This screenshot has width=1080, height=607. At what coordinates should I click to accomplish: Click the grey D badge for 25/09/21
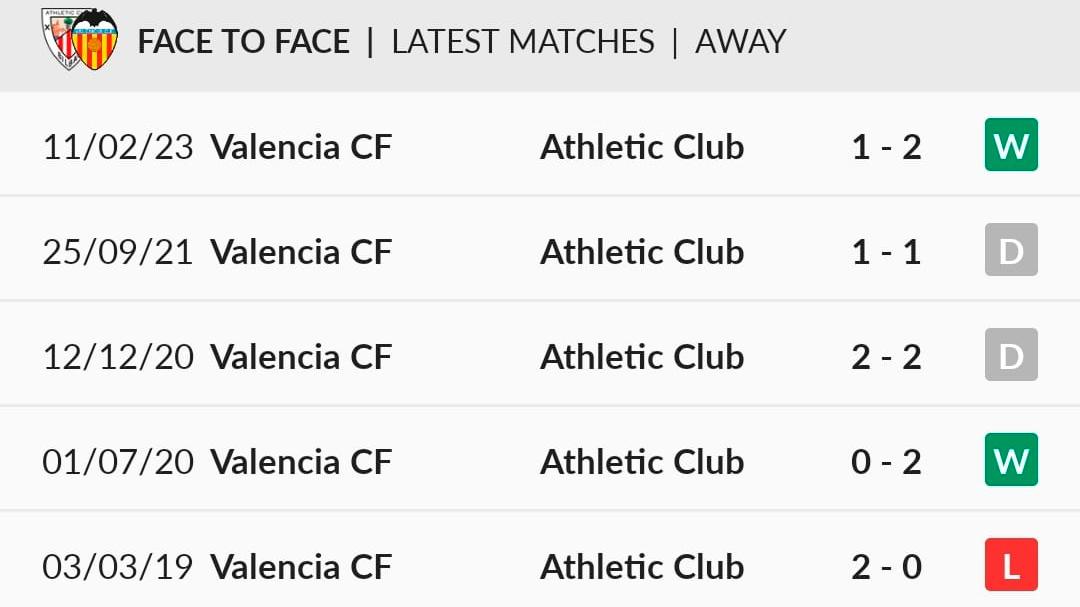click(x=1011, y=250)
